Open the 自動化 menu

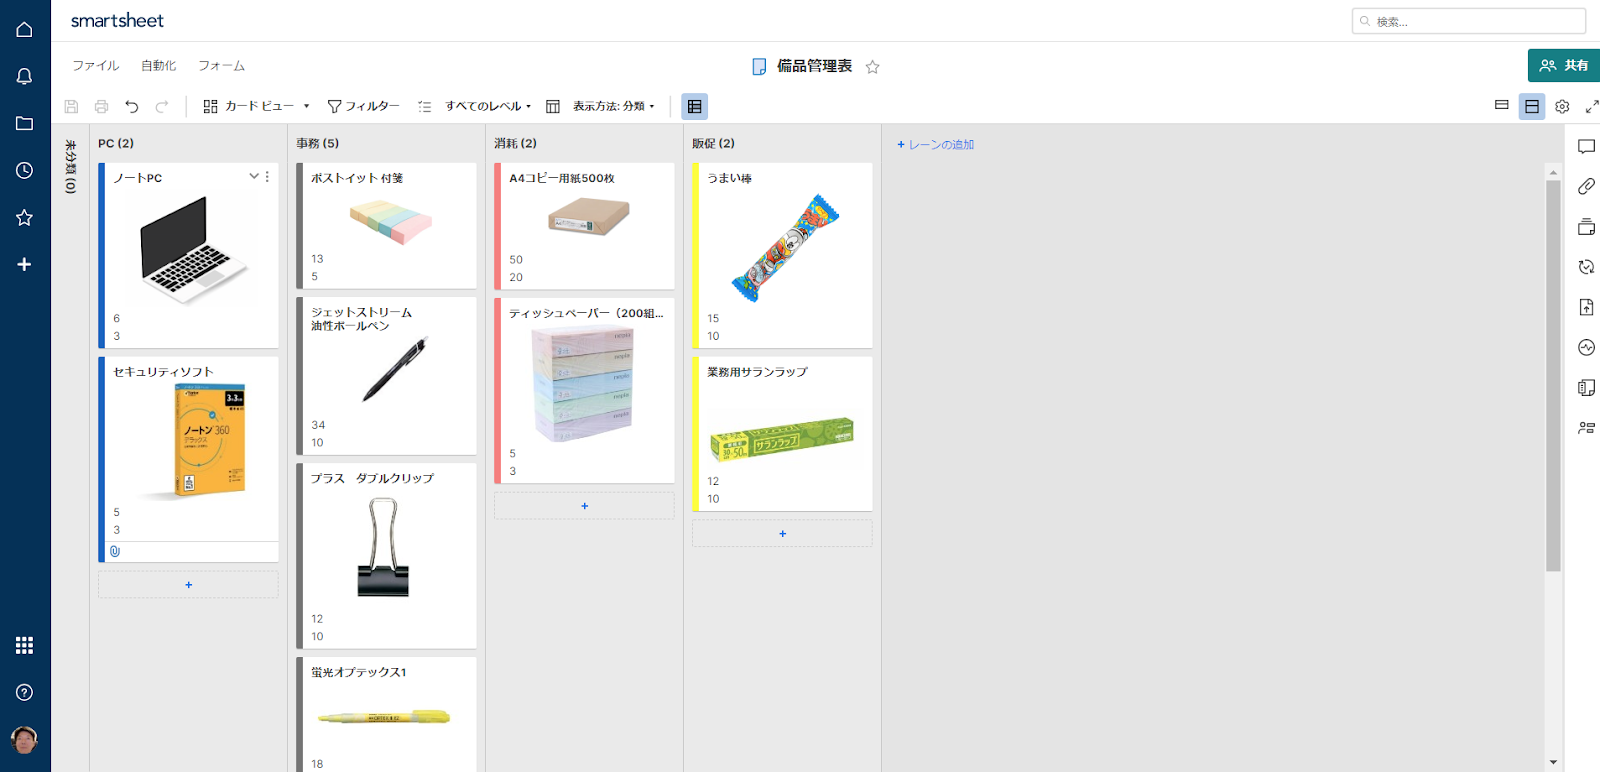pyautogui.click(x=158, y=66)
